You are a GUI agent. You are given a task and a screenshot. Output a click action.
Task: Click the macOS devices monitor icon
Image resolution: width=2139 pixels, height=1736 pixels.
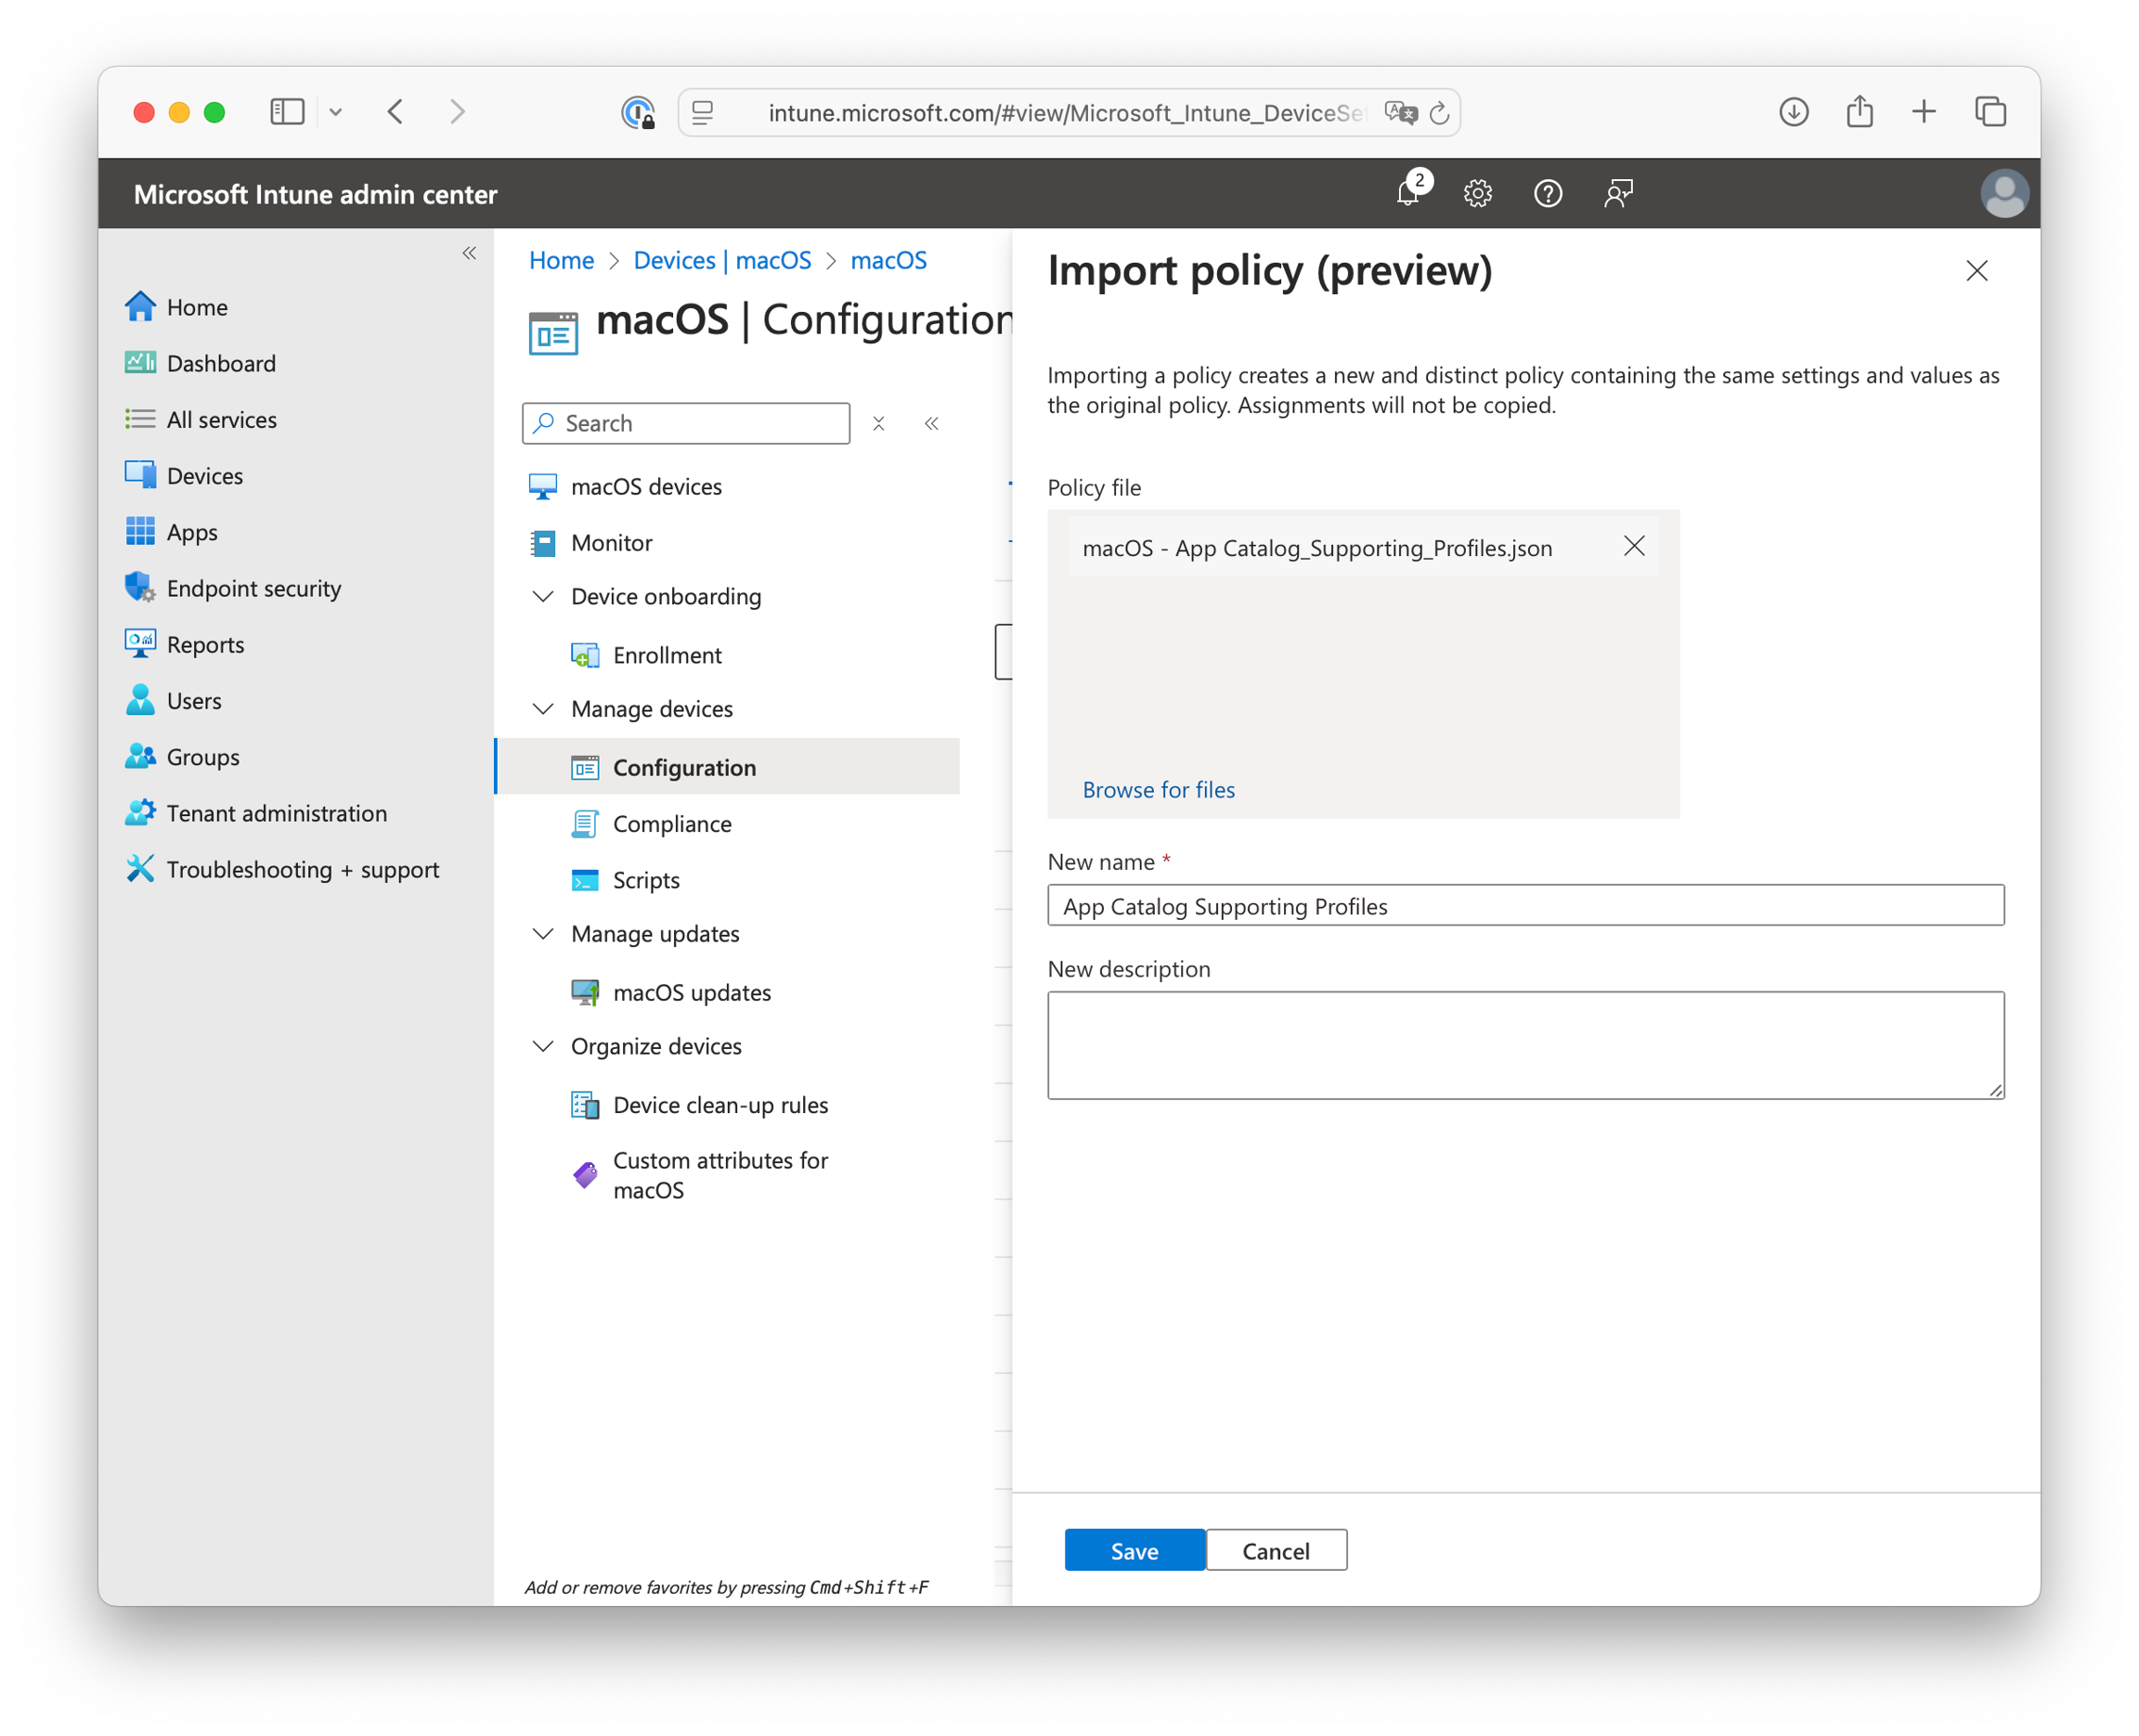pos(543,487)
